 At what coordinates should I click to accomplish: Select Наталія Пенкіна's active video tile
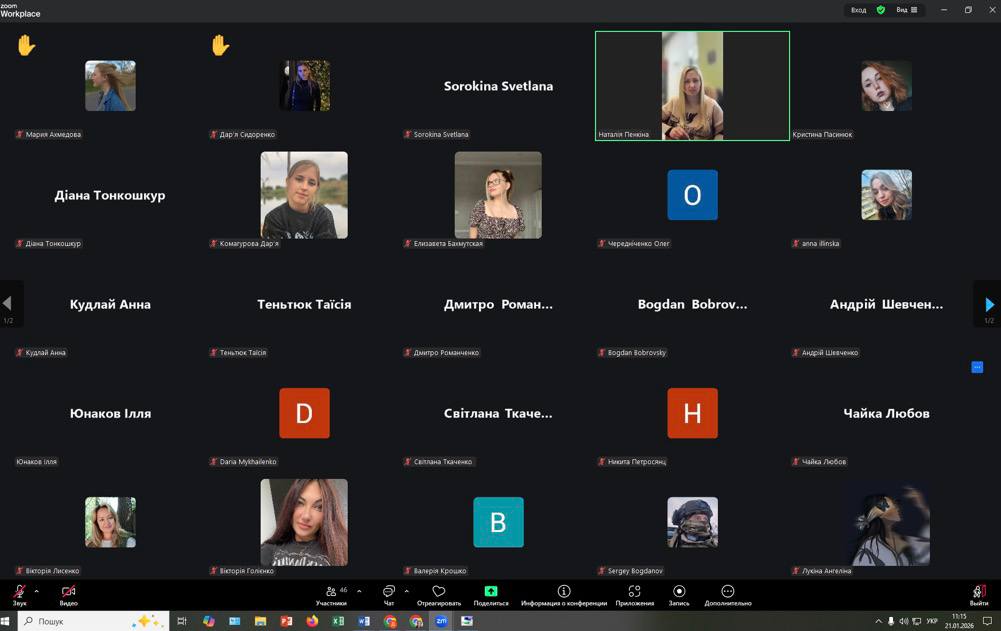click(692, 86)
